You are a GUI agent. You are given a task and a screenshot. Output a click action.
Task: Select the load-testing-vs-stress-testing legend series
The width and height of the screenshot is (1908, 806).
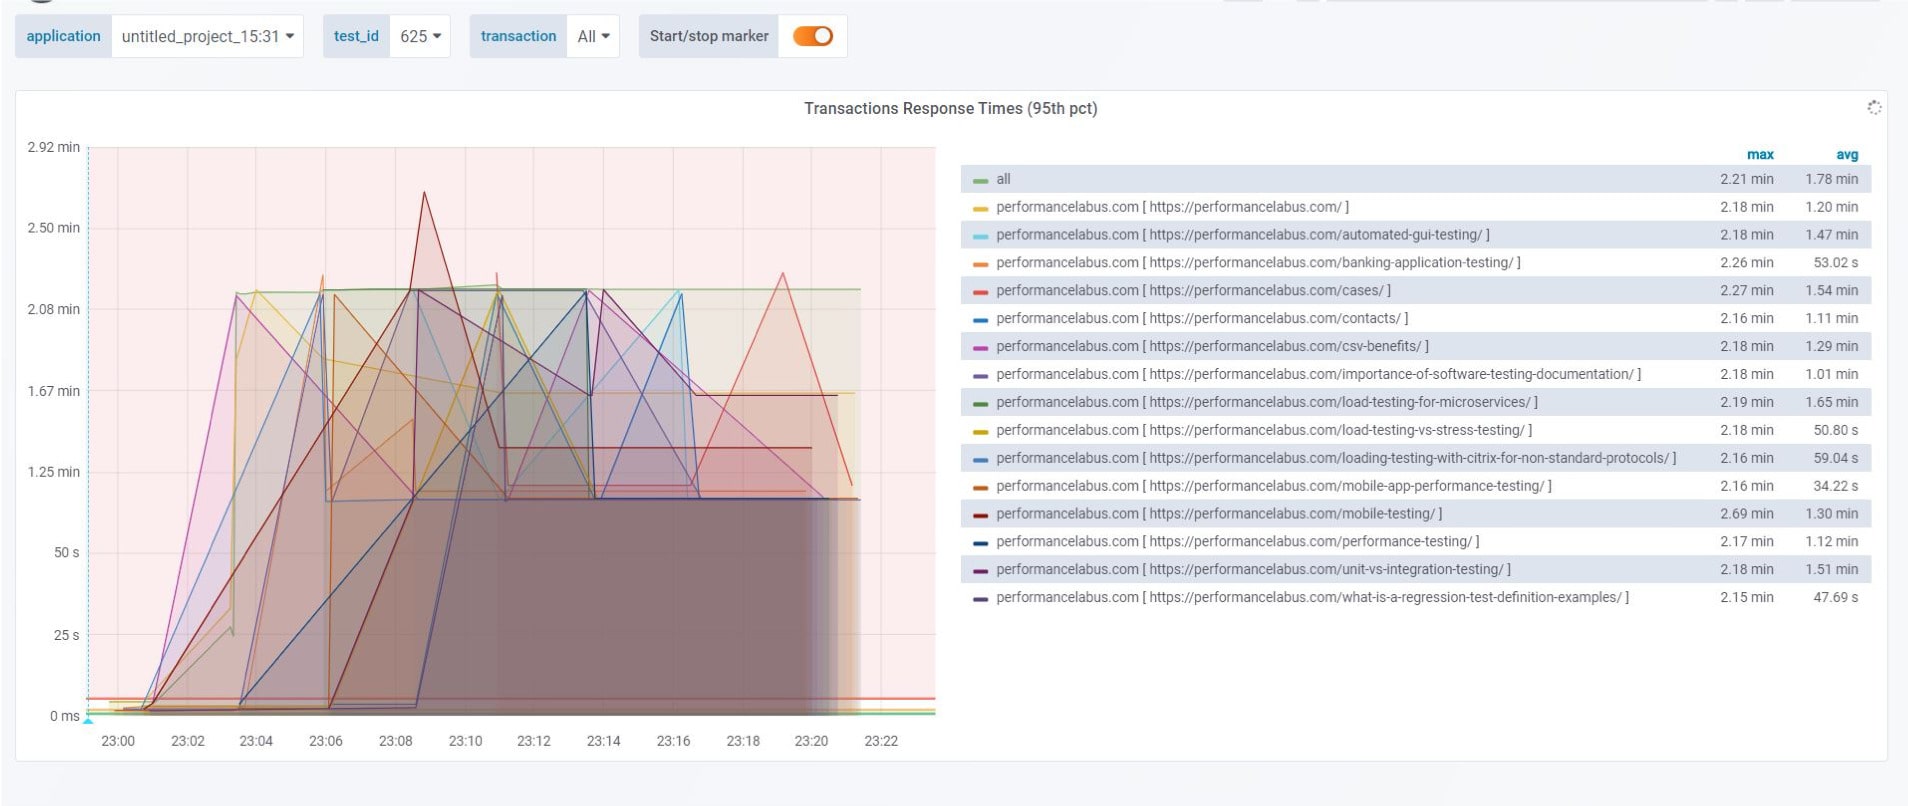(1264, 430)
